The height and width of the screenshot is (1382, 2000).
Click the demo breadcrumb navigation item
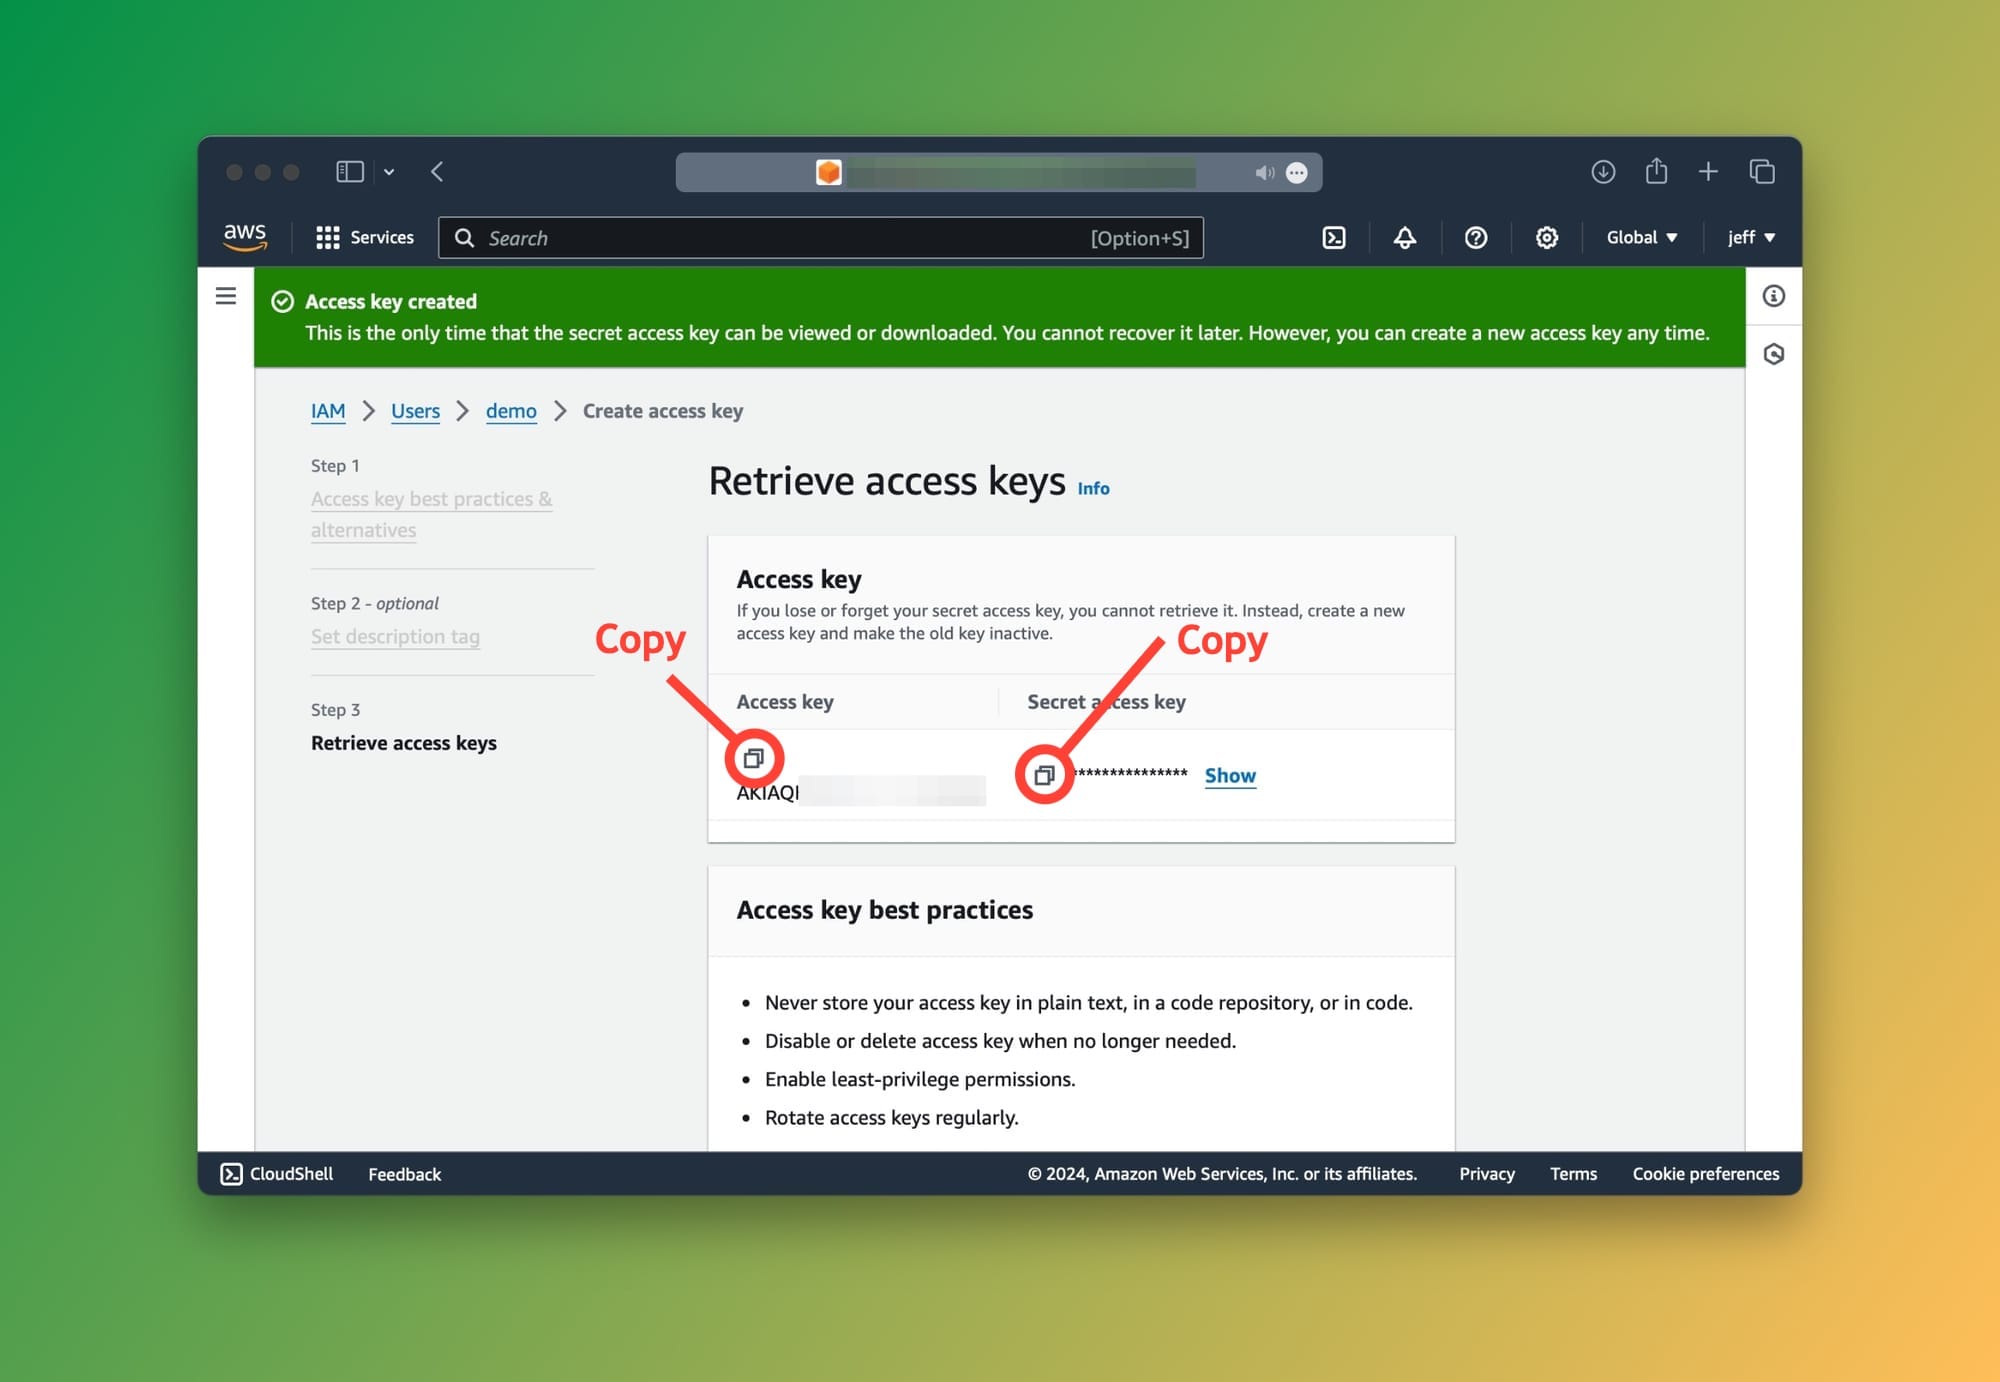[x=511, y=410]
